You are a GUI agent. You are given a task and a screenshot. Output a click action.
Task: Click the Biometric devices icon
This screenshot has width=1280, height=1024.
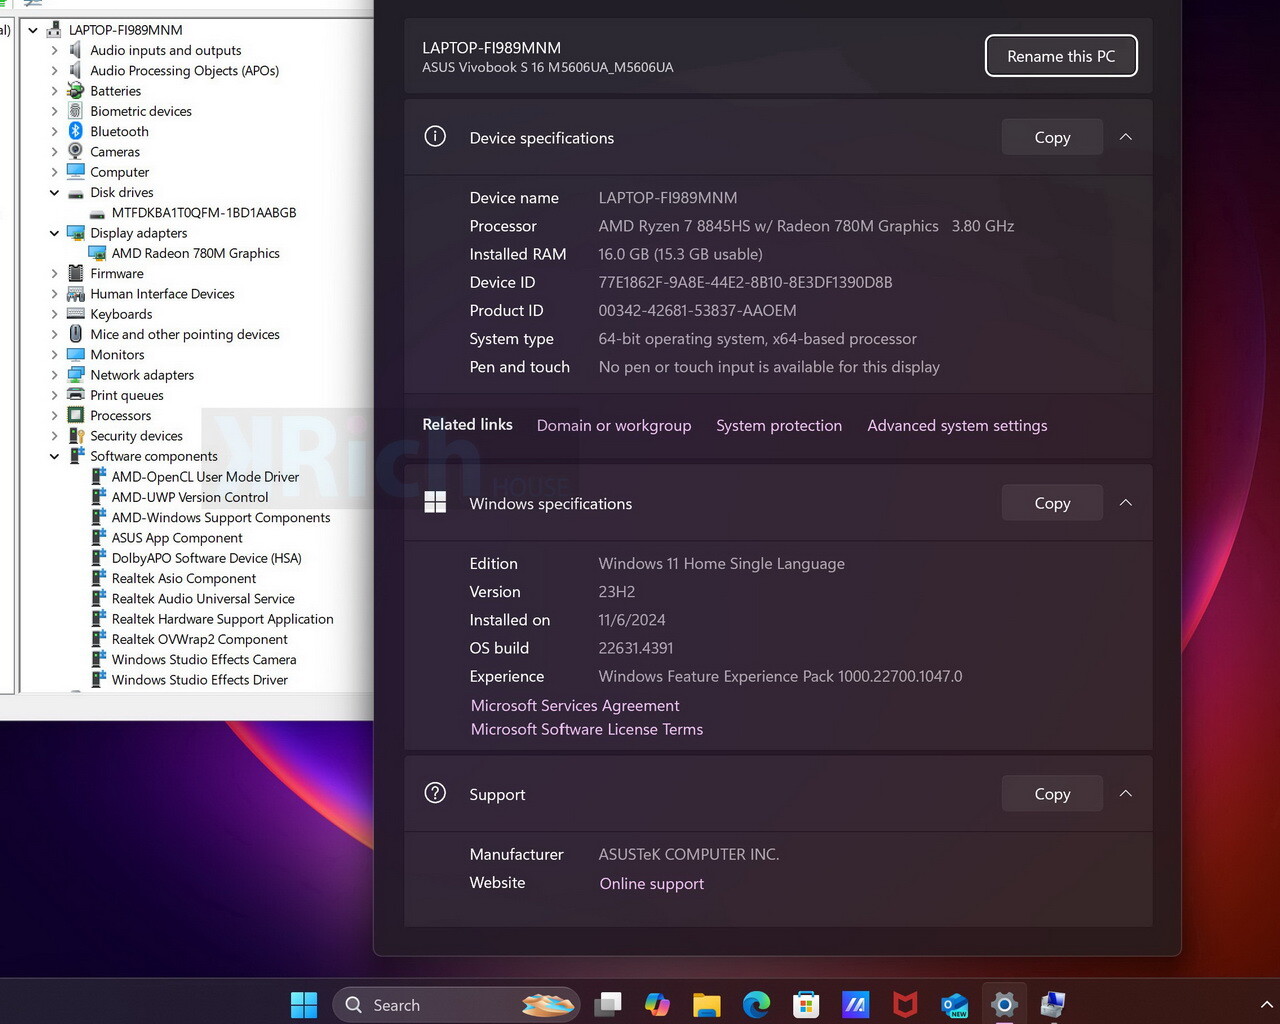(x=76, y=111)
